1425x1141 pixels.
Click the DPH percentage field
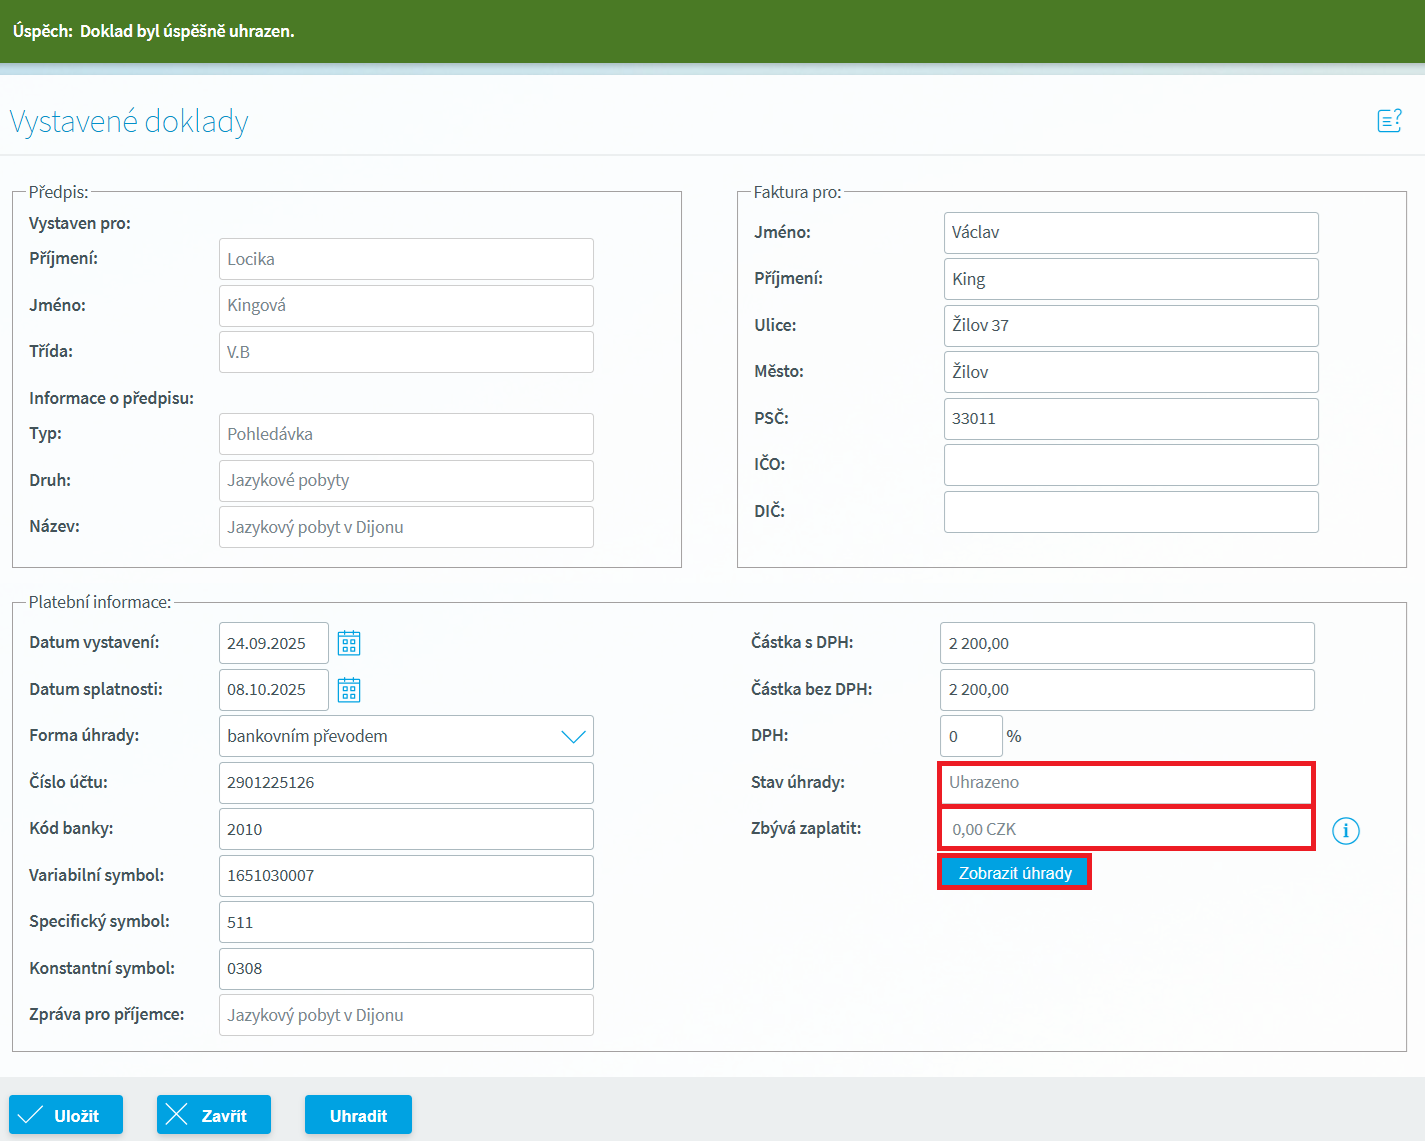point(970,736)
